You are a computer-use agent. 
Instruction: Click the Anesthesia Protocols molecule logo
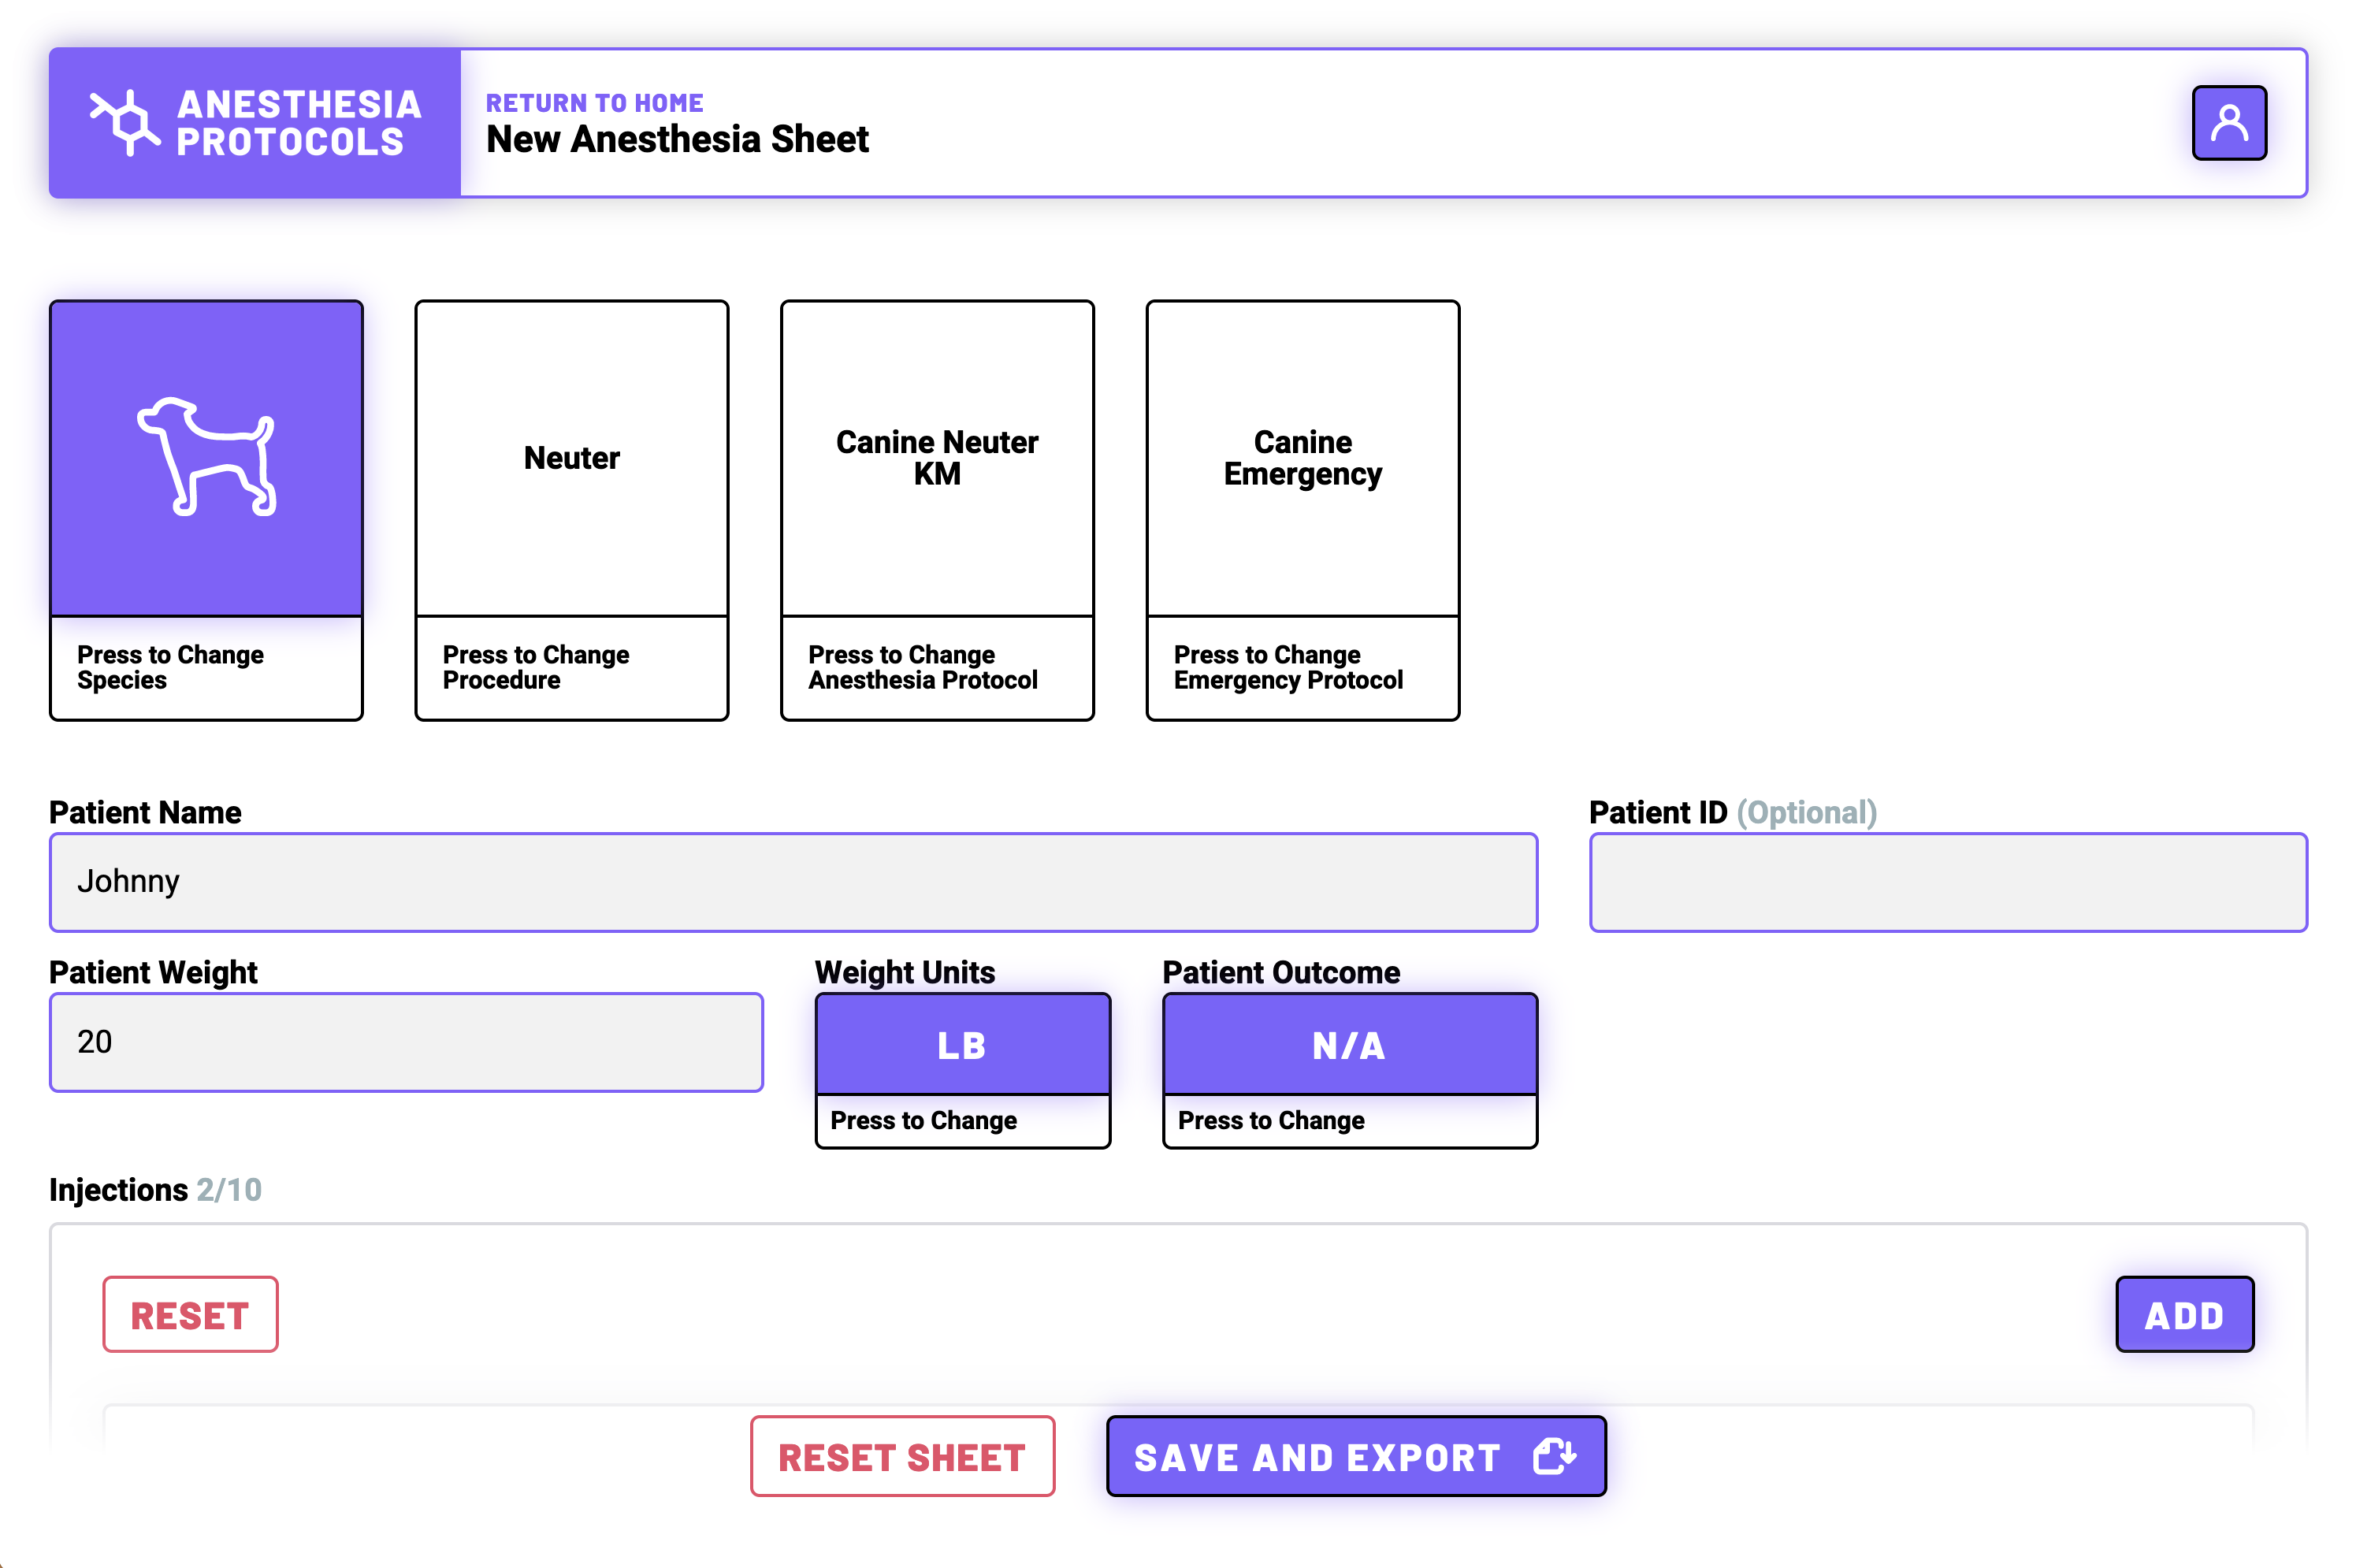(x=125, y=122)
